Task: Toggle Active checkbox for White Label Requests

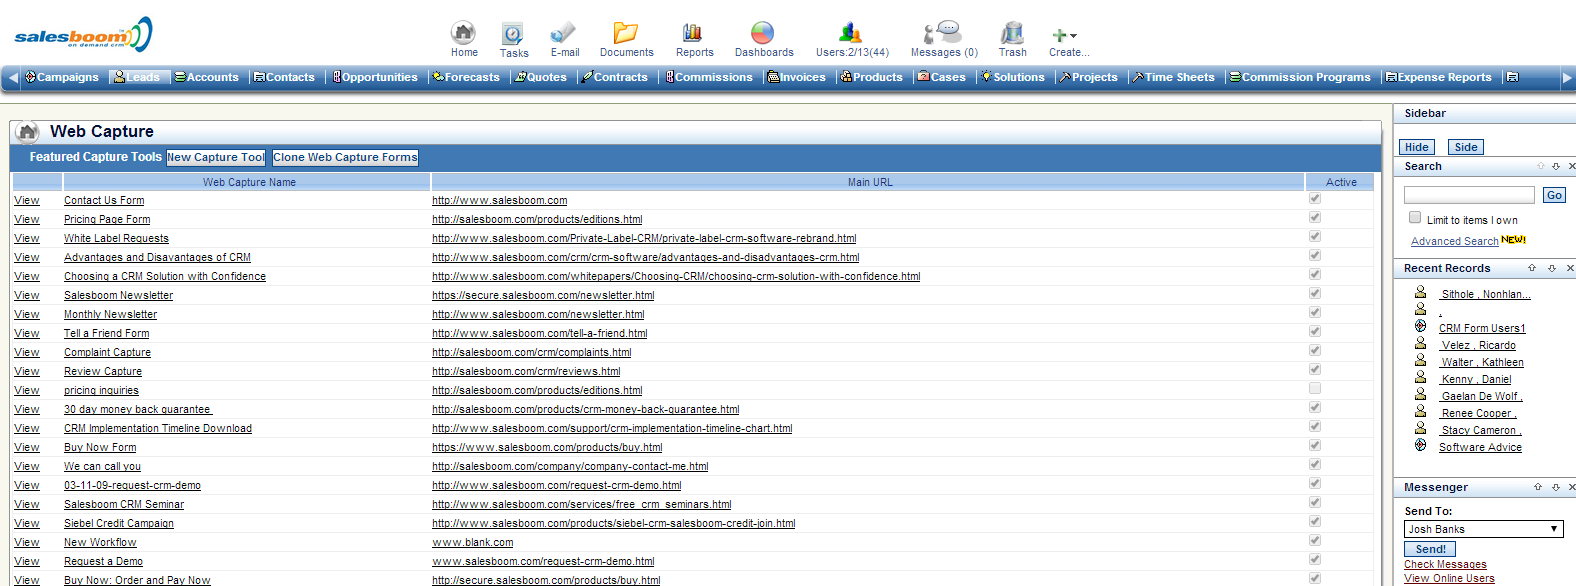Action: pyautogui.click(x=1315, y=236)
